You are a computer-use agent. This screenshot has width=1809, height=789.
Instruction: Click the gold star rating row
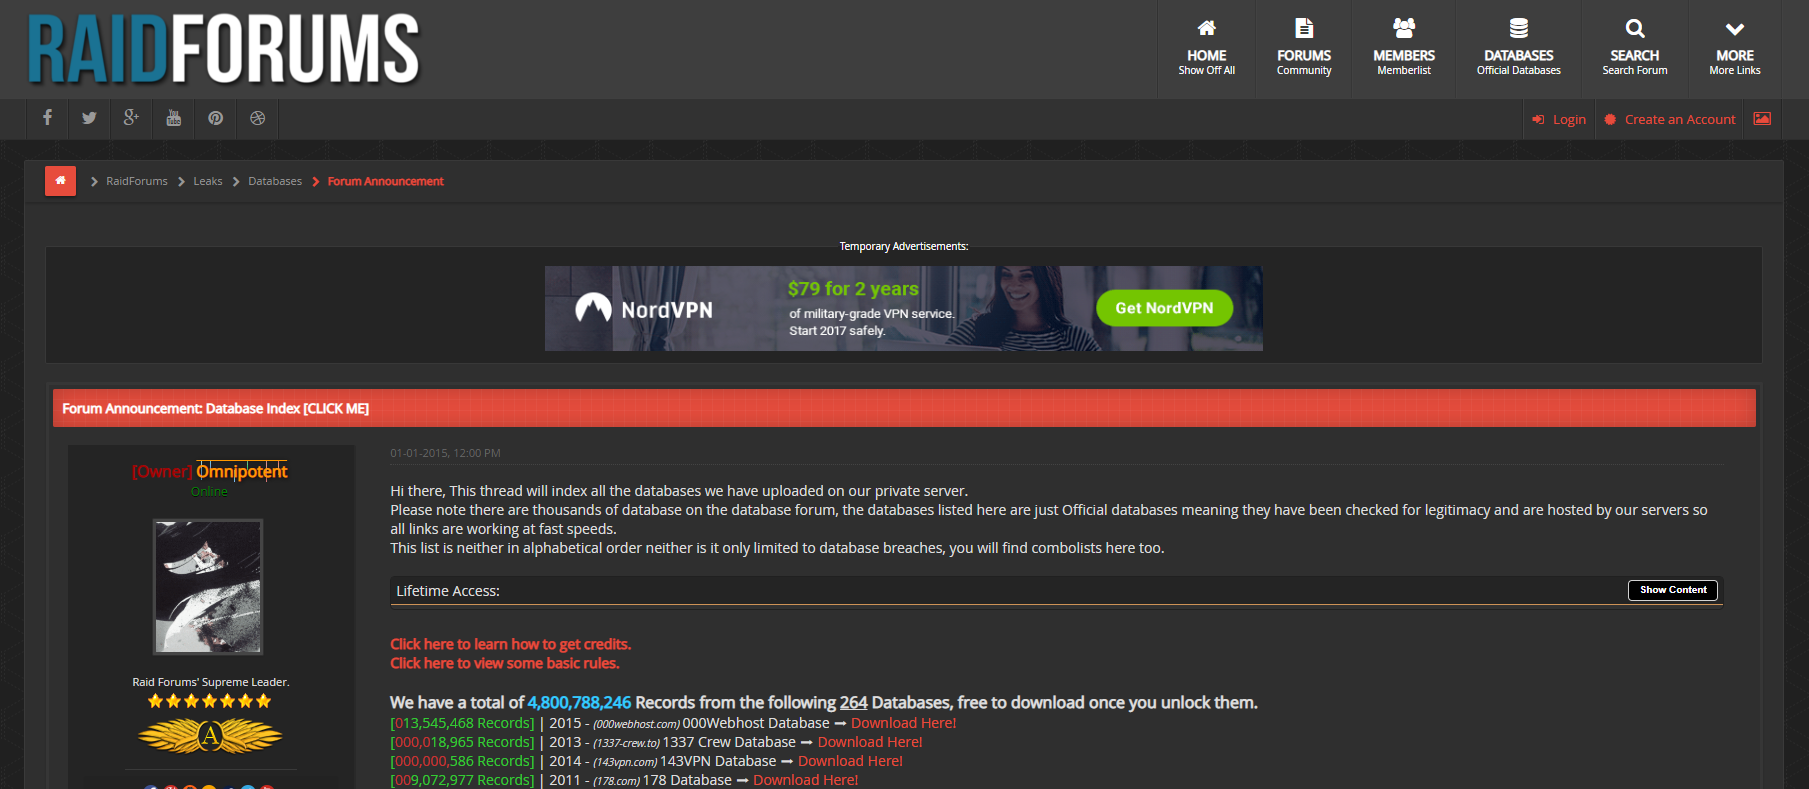(210, 701)
